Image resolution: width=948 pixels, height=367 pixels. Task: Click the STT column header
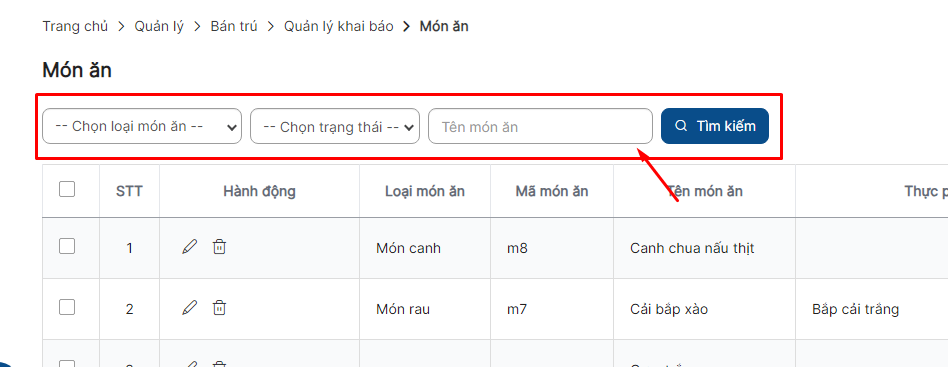coord(129,192)
